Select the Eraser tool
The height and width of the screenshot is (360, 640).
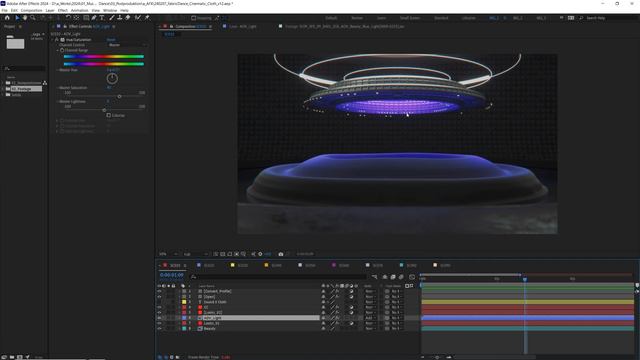[128, 18]
